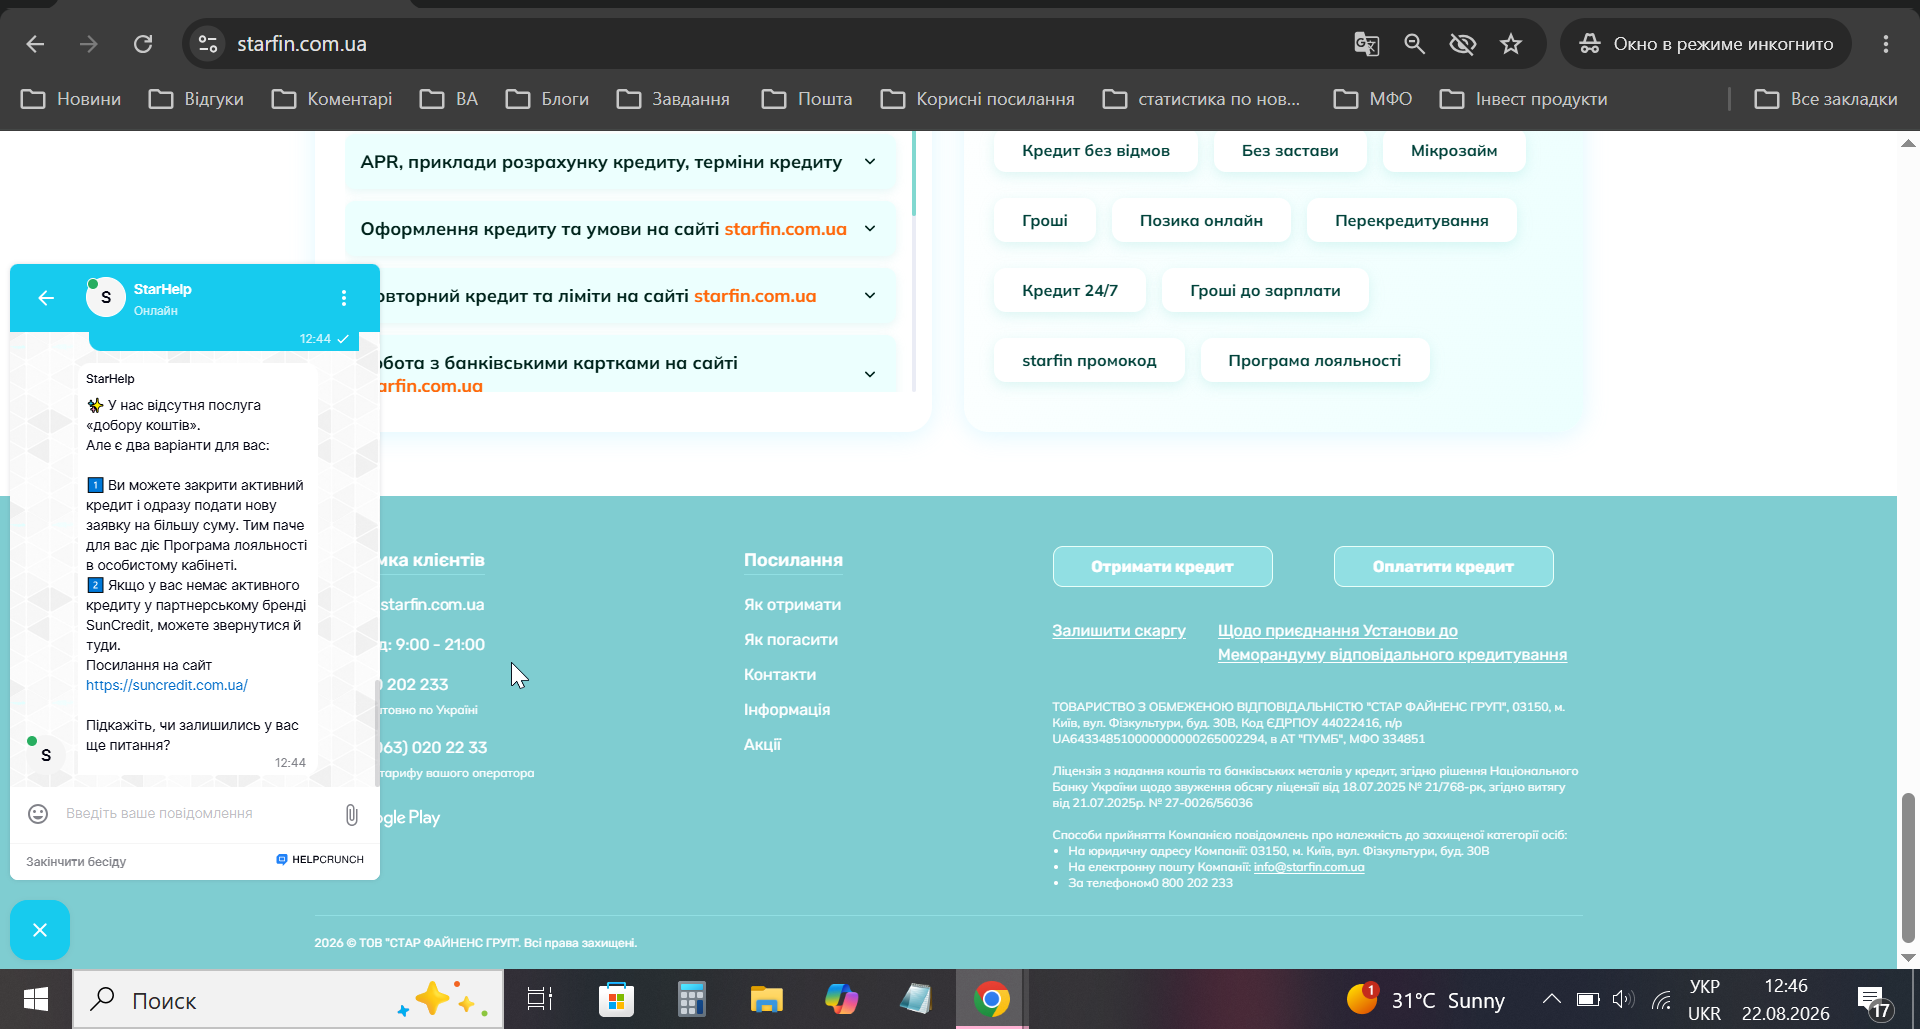Click the page vertical scrollbar thumb
The height and width of the screenshot is (1029, 1920).
coord(1908,867)
